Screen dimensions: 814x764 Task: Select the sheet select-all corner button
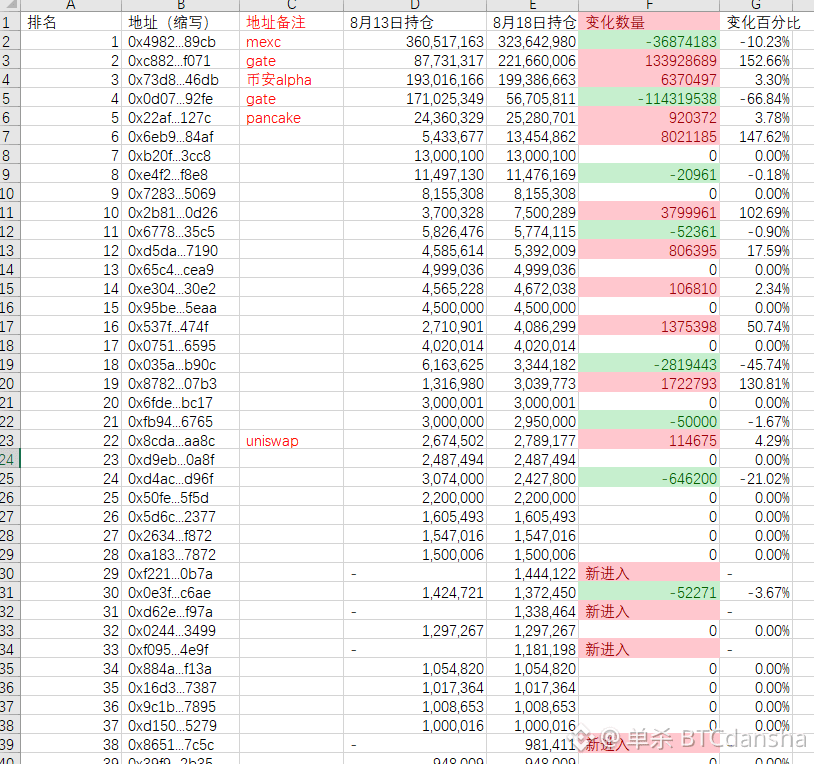point(9,5)
